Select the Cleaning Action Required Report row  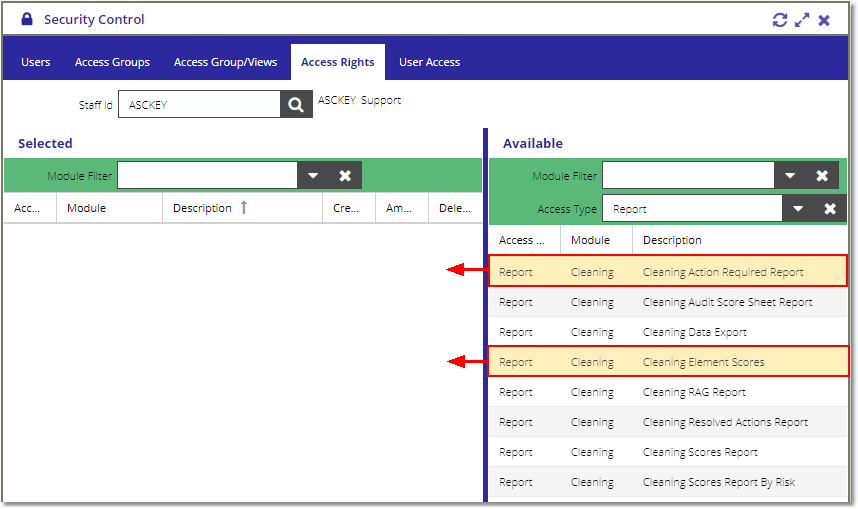668,271
